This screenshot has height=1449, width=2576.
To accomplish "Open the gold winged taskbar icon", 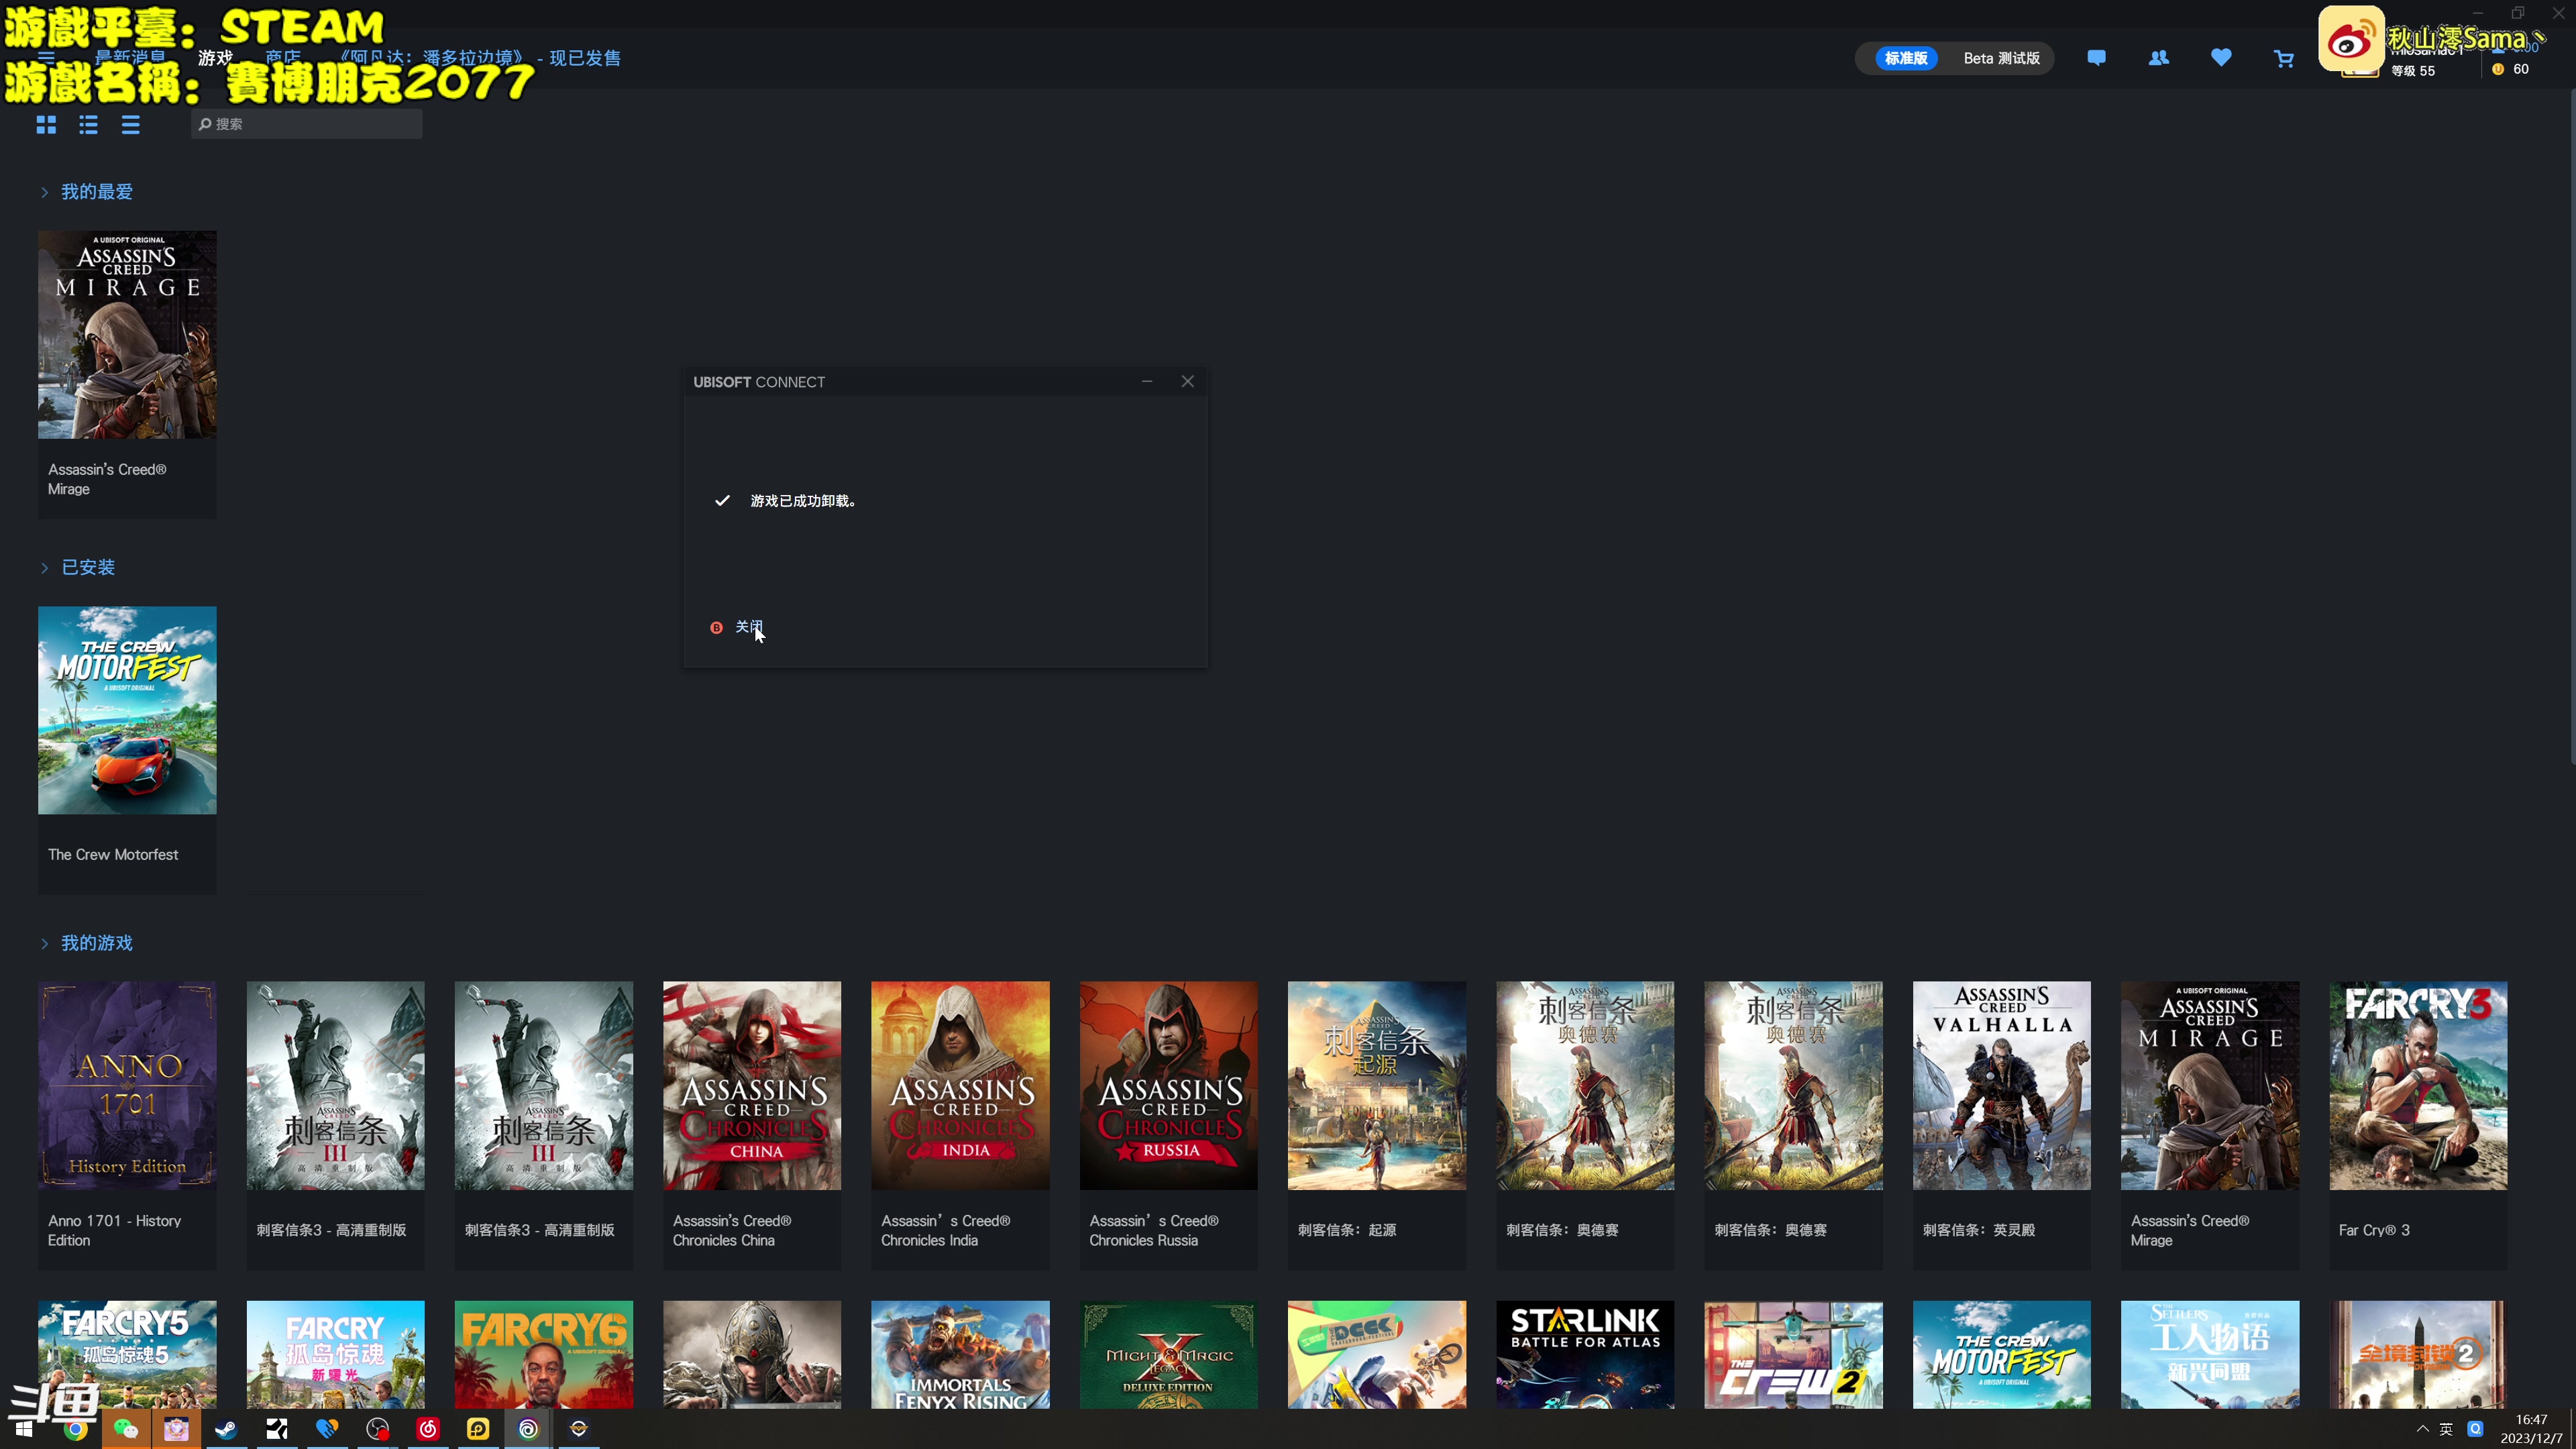I will 578,1429.
